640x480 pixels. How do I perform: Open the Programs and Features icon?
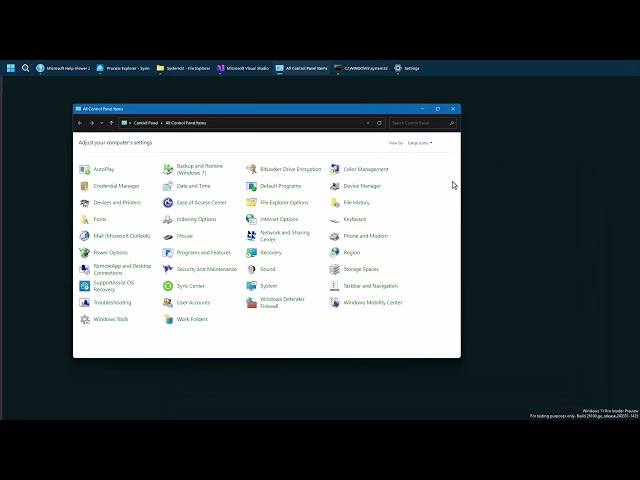coord(168,253)
